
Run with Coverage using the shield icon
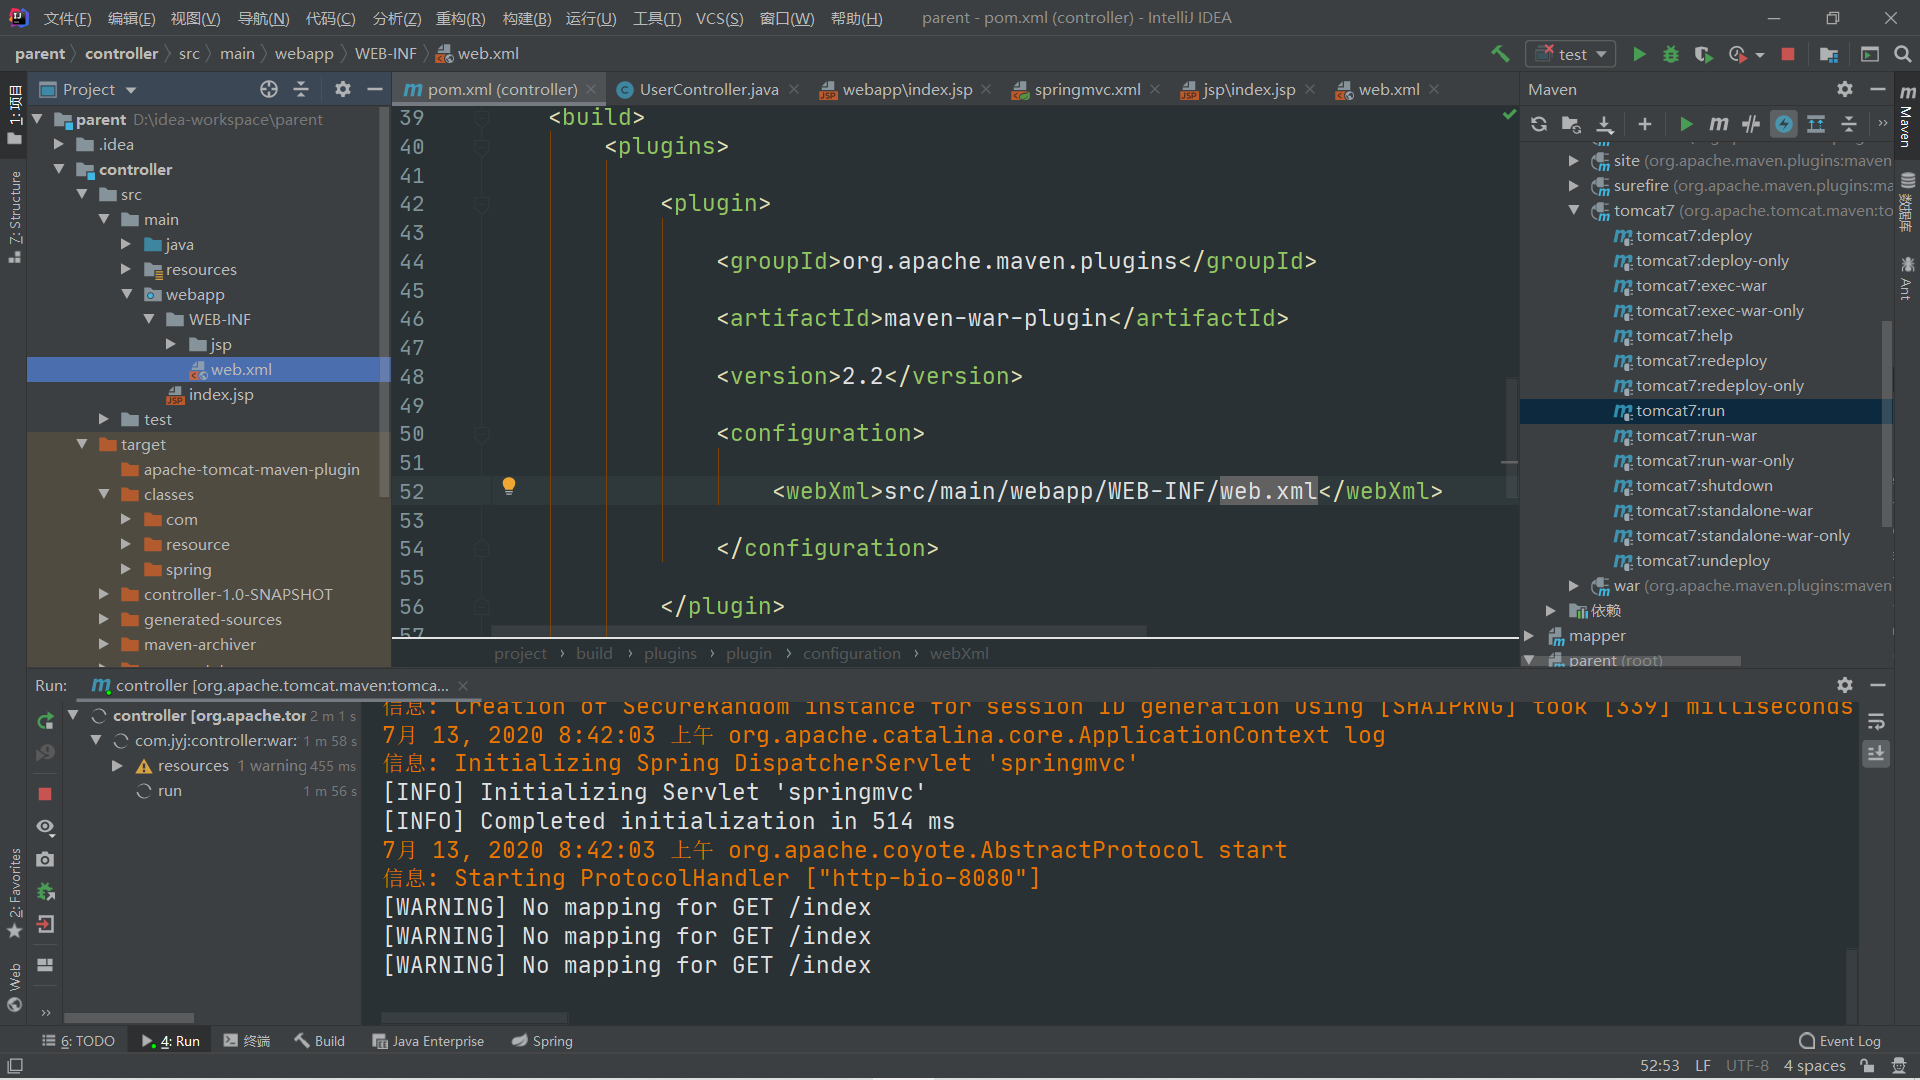[x=1703, y=54]
